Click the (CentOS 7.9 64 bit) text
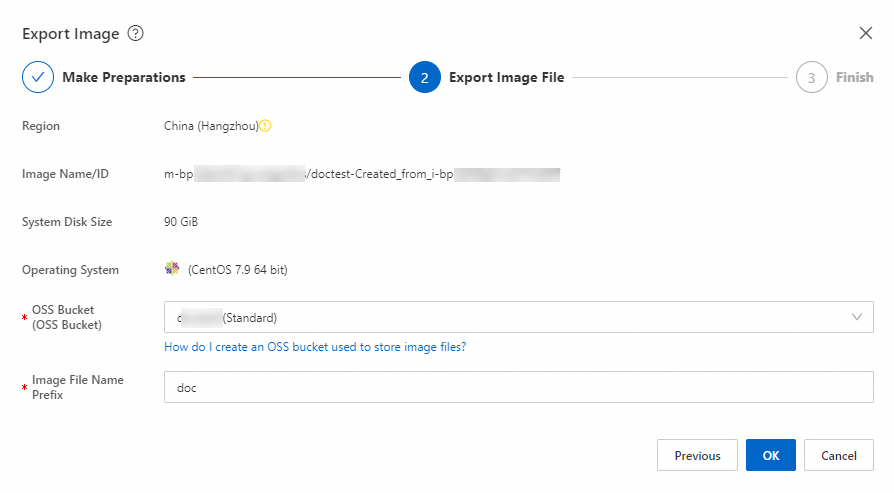Screen dimensions: 894x493 [238, 270]
